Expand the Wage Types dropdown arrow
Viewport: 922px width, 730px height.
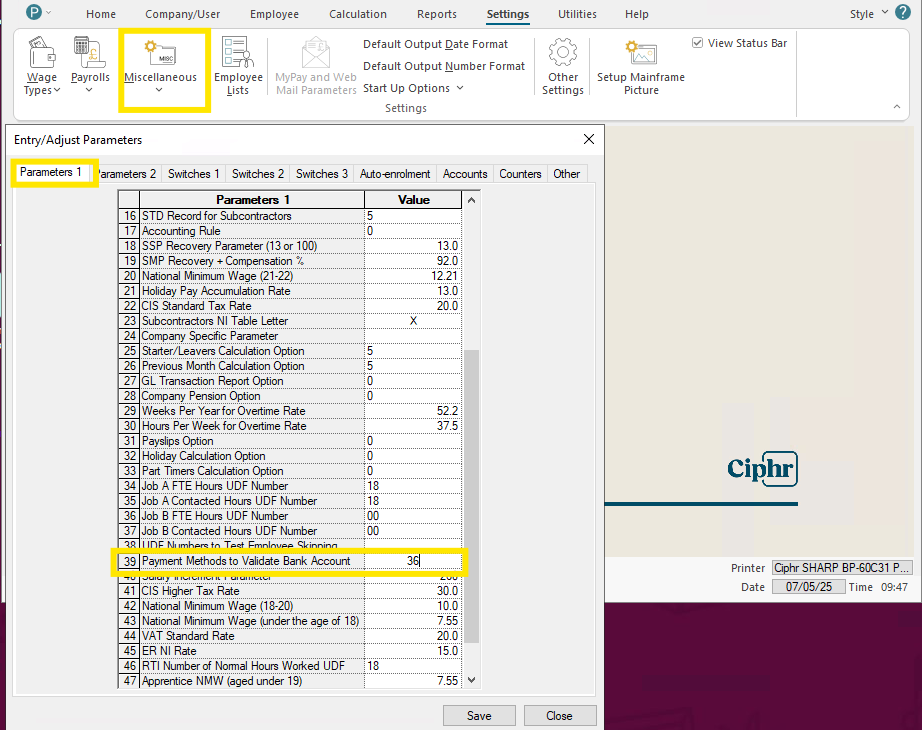point(57,90)
